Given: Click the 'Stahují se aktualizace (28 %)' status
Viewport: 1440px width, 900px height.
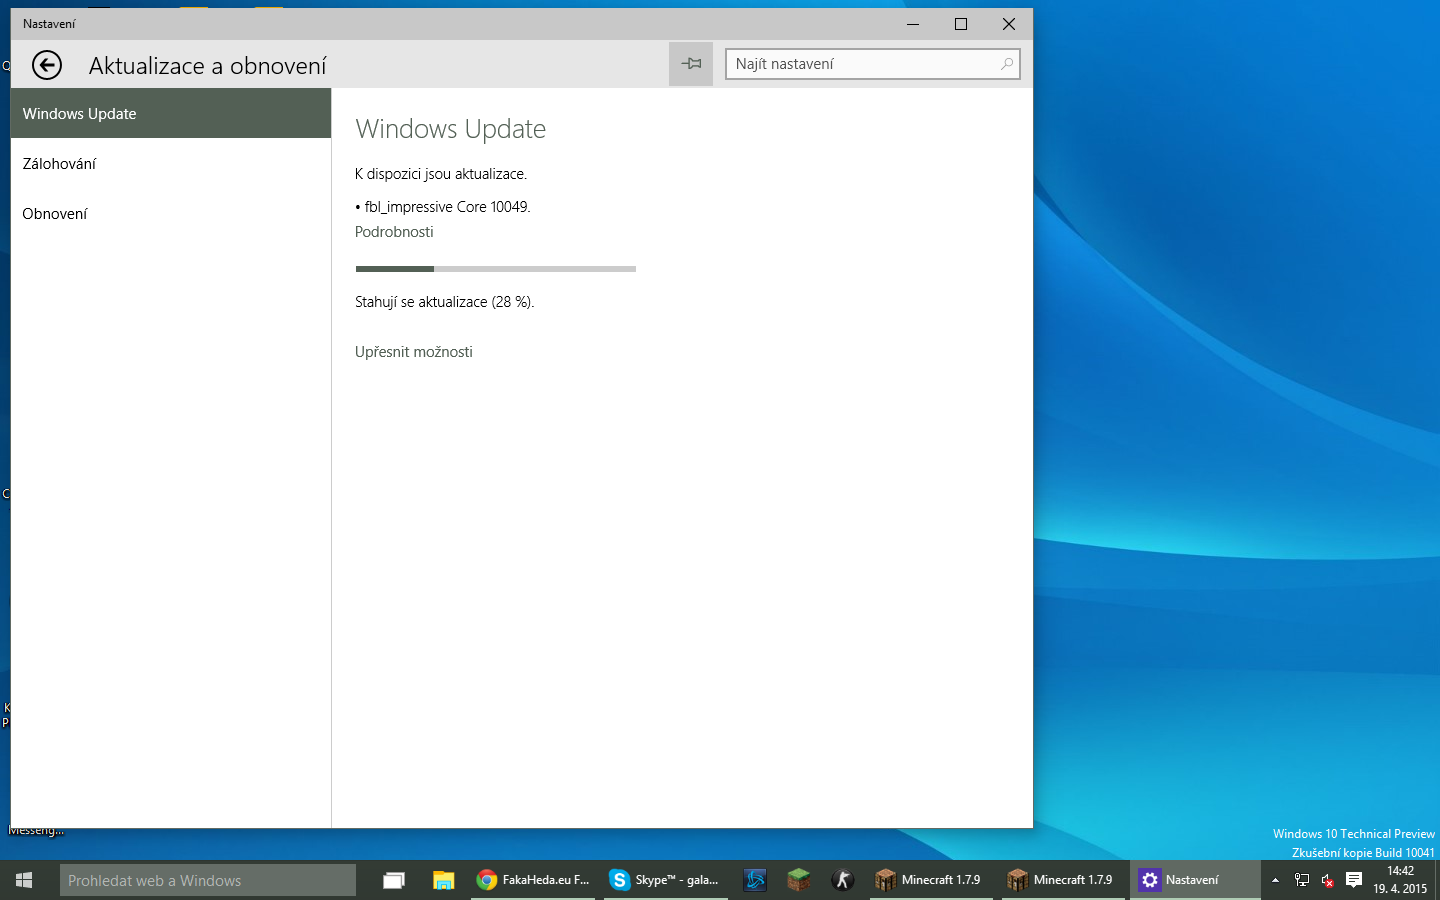Looking at the screenshot, I should click(445, 302).
